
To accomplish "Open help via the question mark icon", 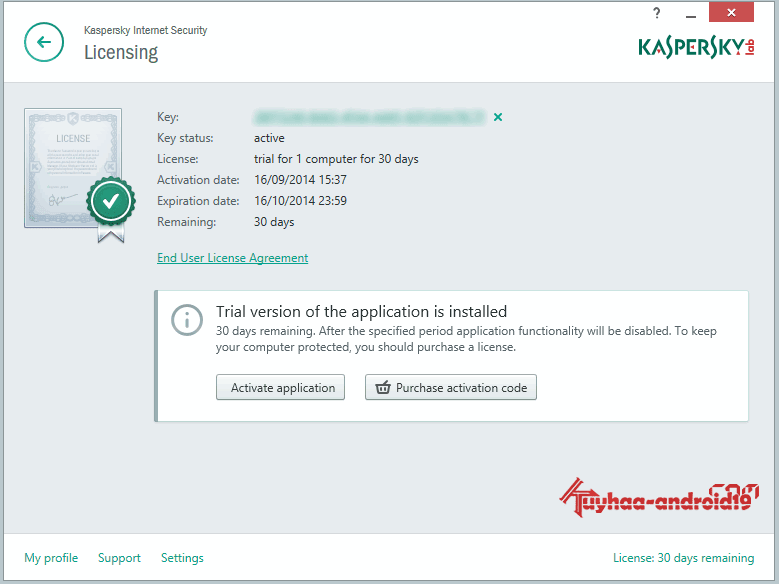I will point(657,13).
